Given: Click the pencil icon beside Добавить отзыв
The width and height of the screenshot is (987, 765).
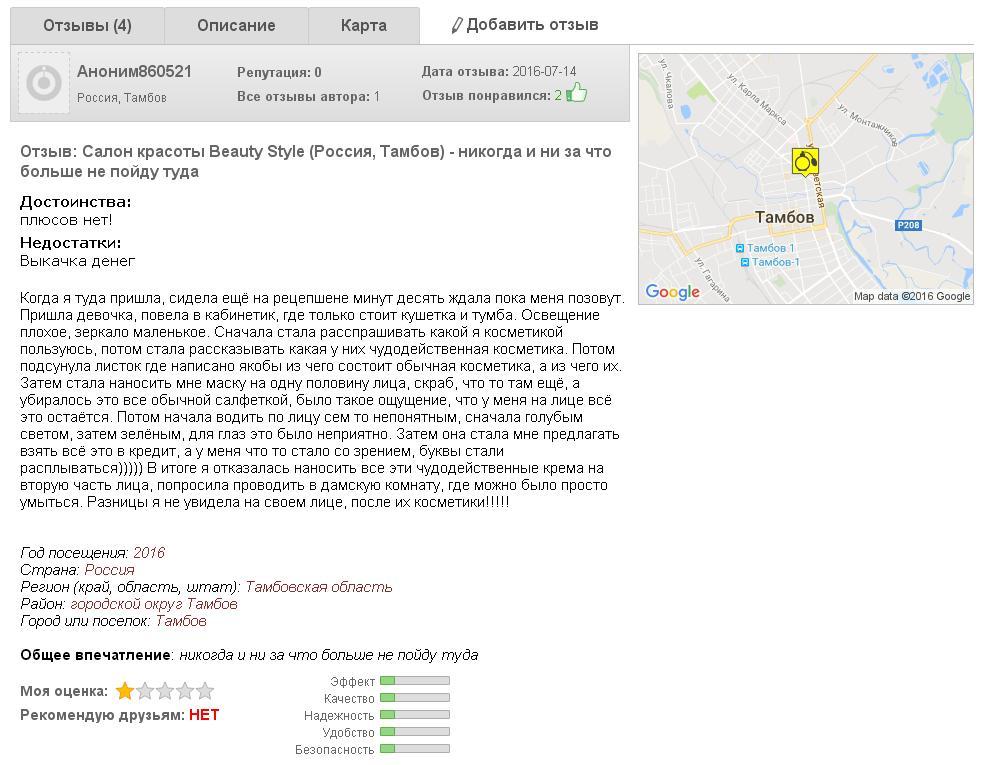Looking at the screenshot, I should click(457, 26).
